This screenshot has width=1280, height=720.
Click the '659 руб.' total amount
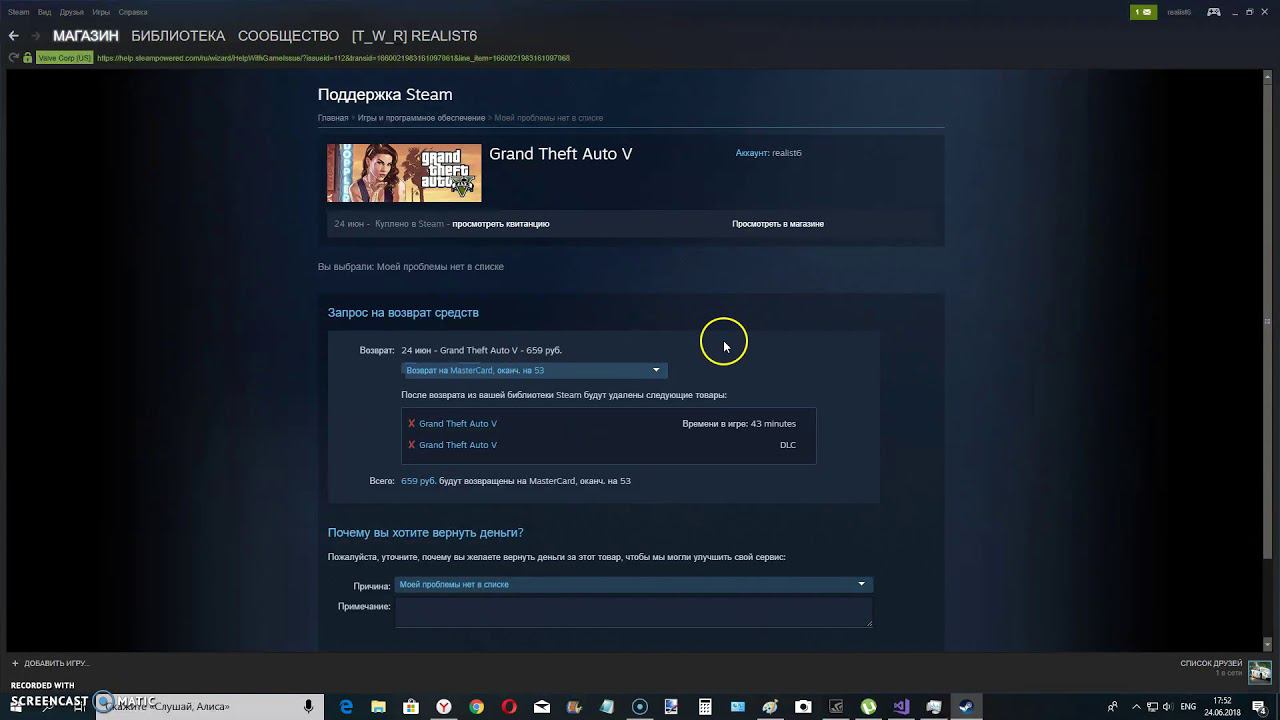pos(418,481)
